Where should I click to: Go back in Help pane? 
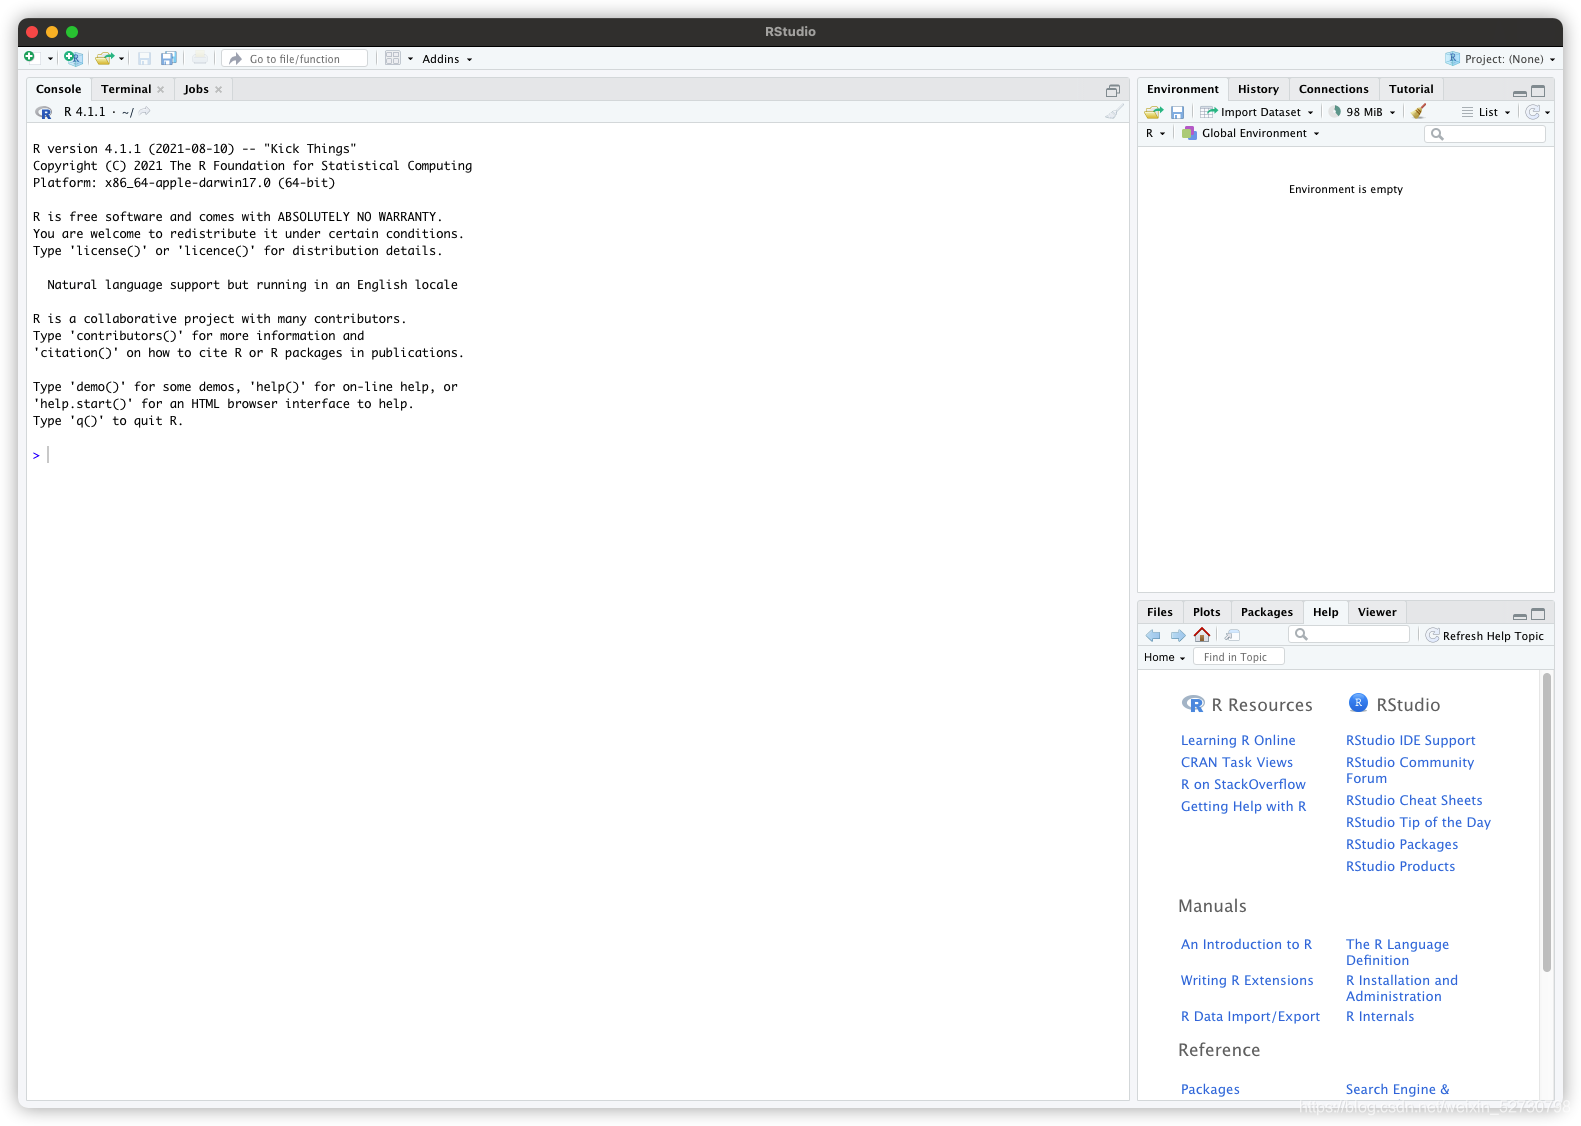(x=1153, y=636)
